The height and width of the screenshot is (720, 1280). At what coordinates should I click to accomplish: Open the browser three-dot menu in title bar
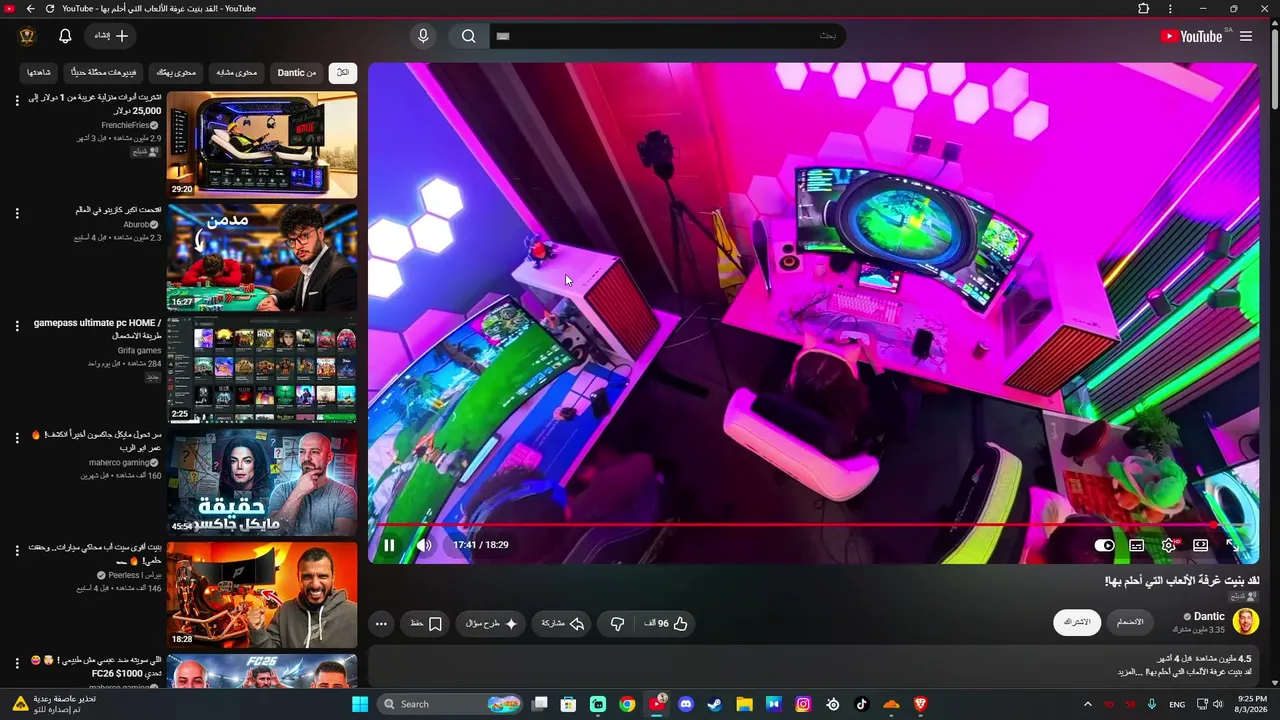(1171, 9)
